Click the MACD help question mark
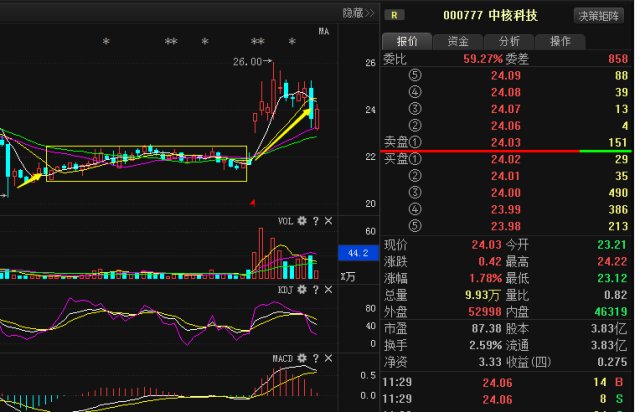 315,357
